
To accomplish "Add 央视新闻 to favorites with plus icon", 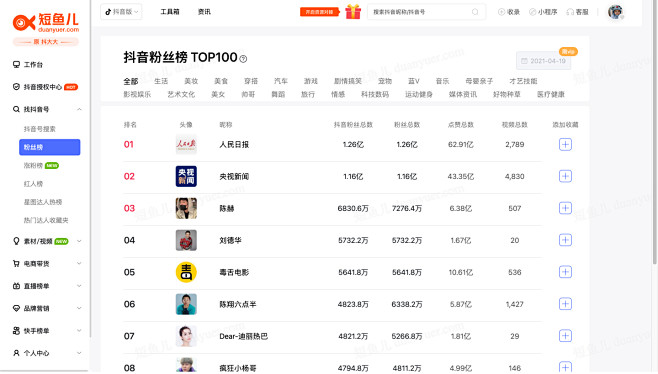I will tap(565, 176).
